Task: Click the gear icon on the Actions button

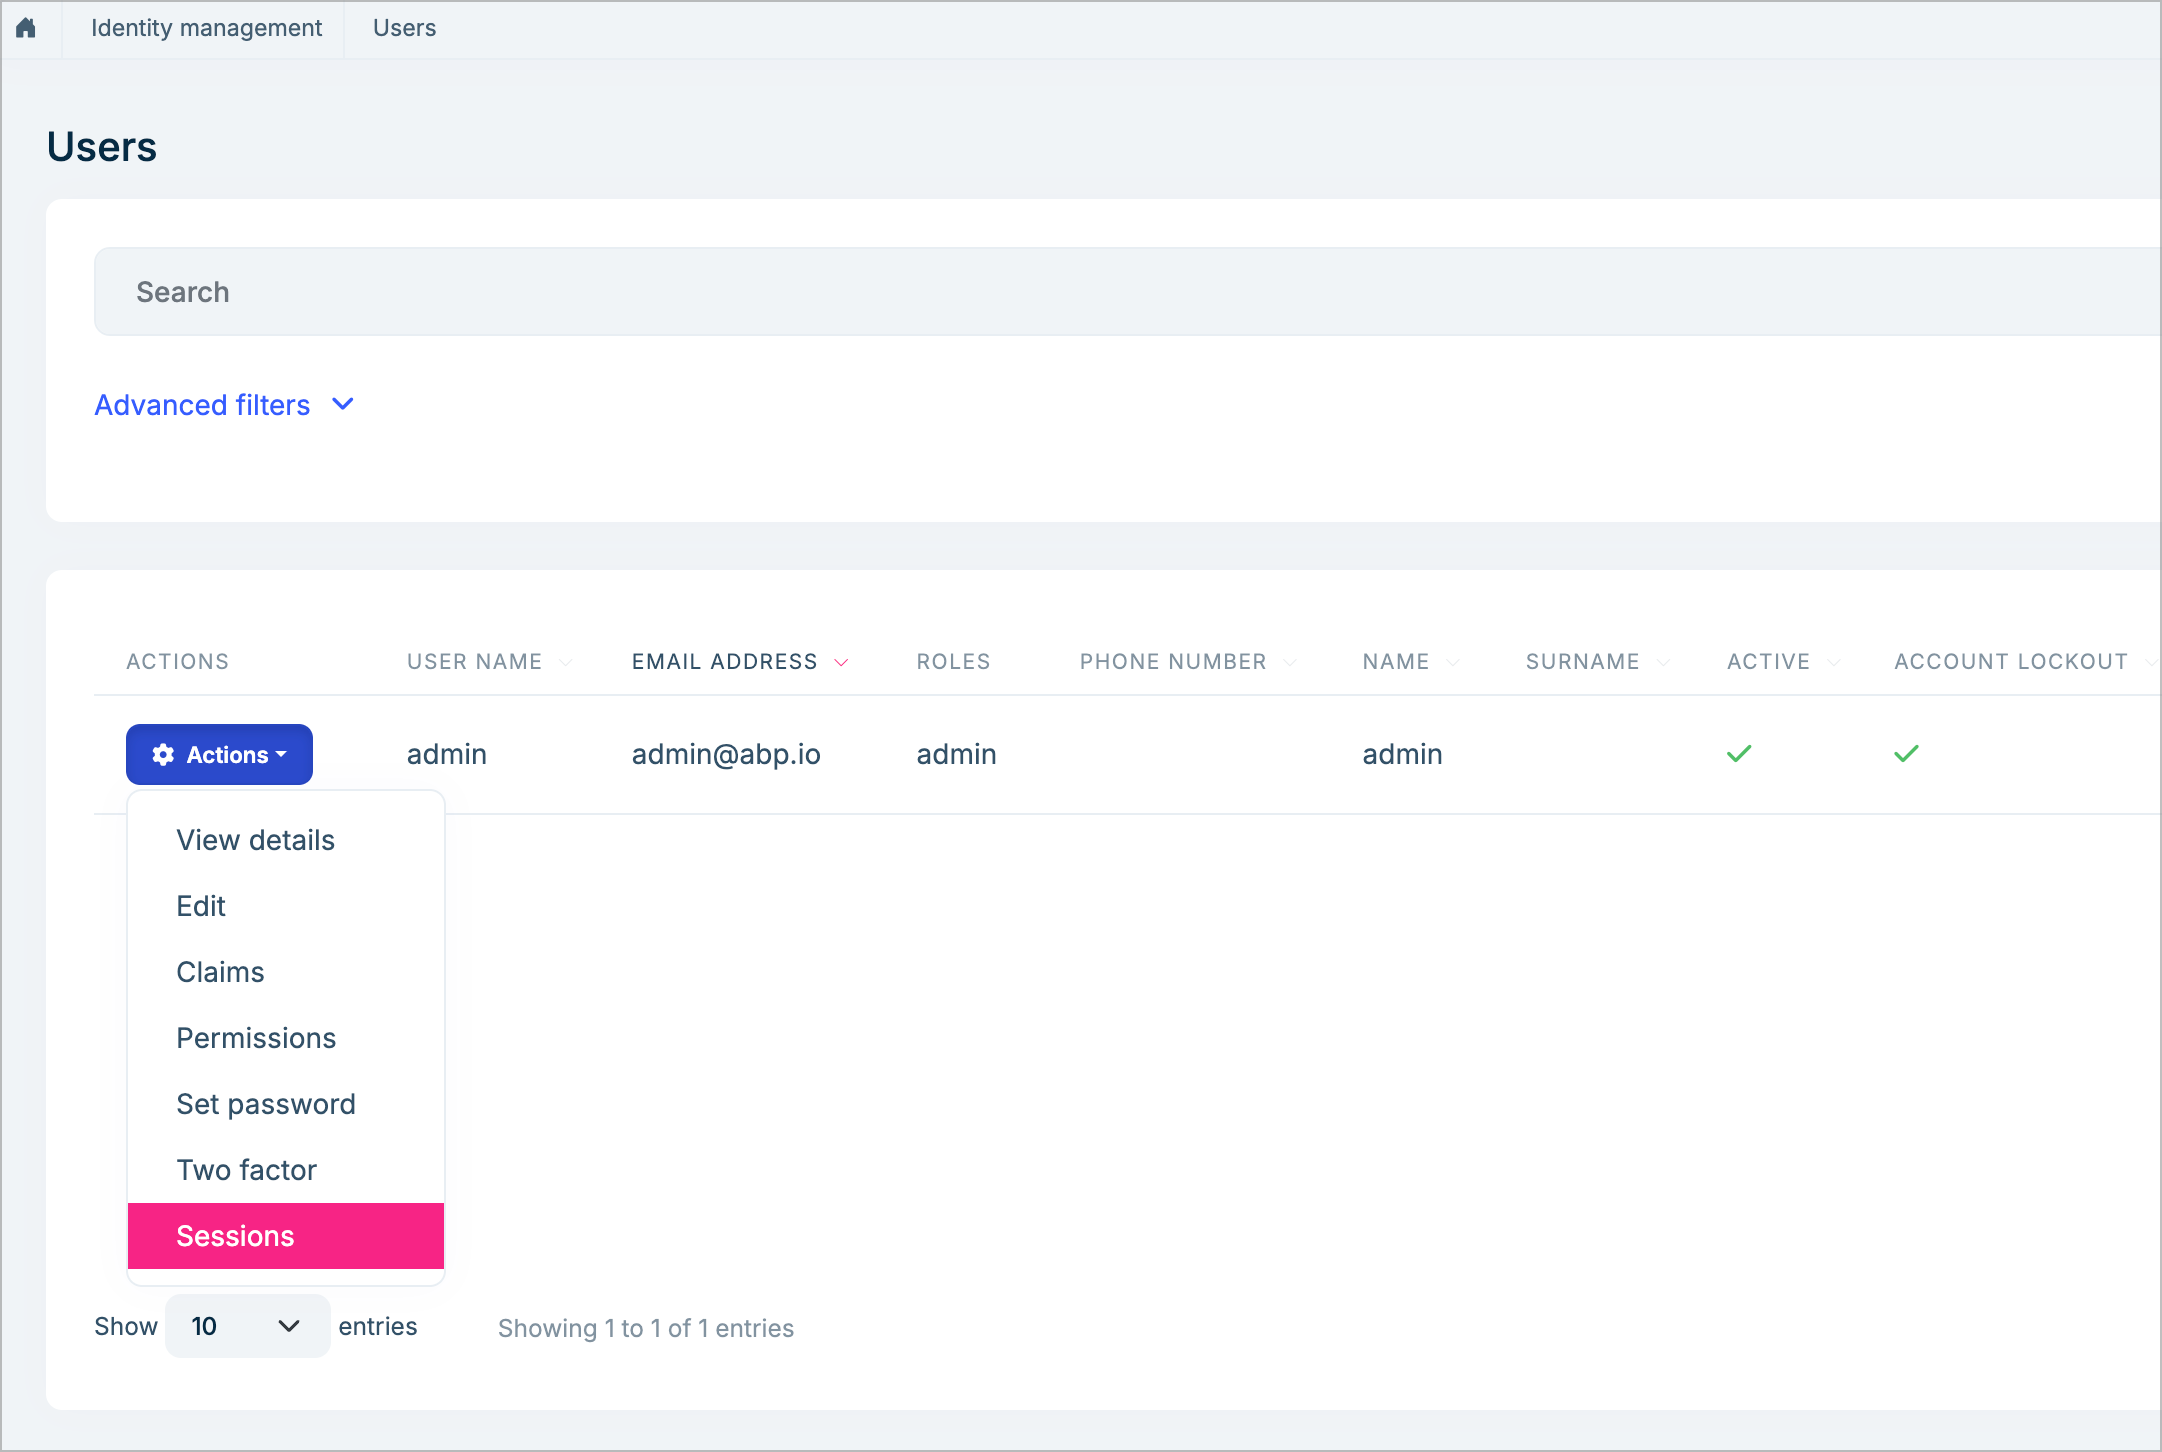Action: [x=163, y=754]
